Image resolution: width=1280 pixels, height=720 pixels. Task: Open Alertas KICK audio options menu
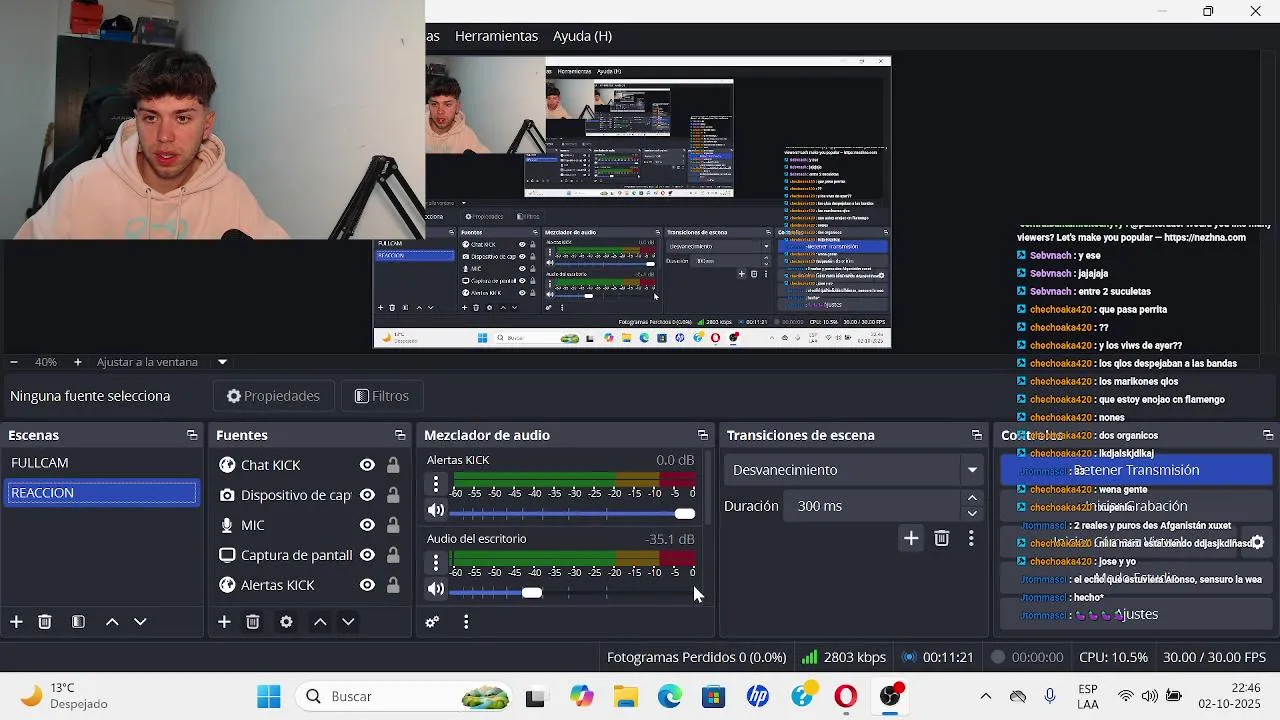436,483
